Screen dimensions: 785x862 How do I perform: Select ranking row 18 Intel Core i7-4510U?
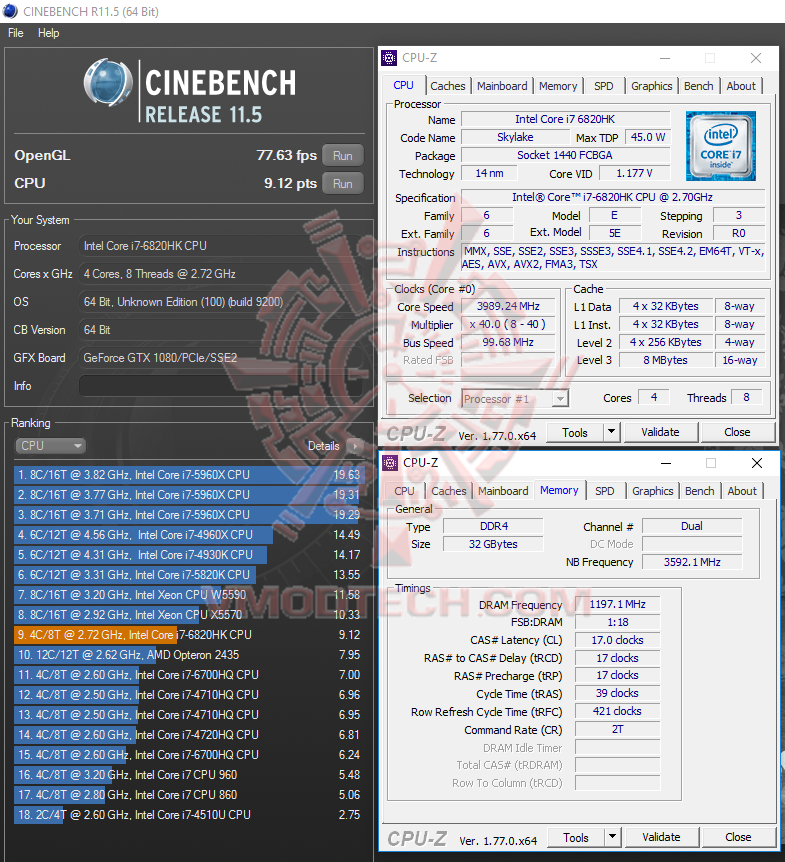189,815
